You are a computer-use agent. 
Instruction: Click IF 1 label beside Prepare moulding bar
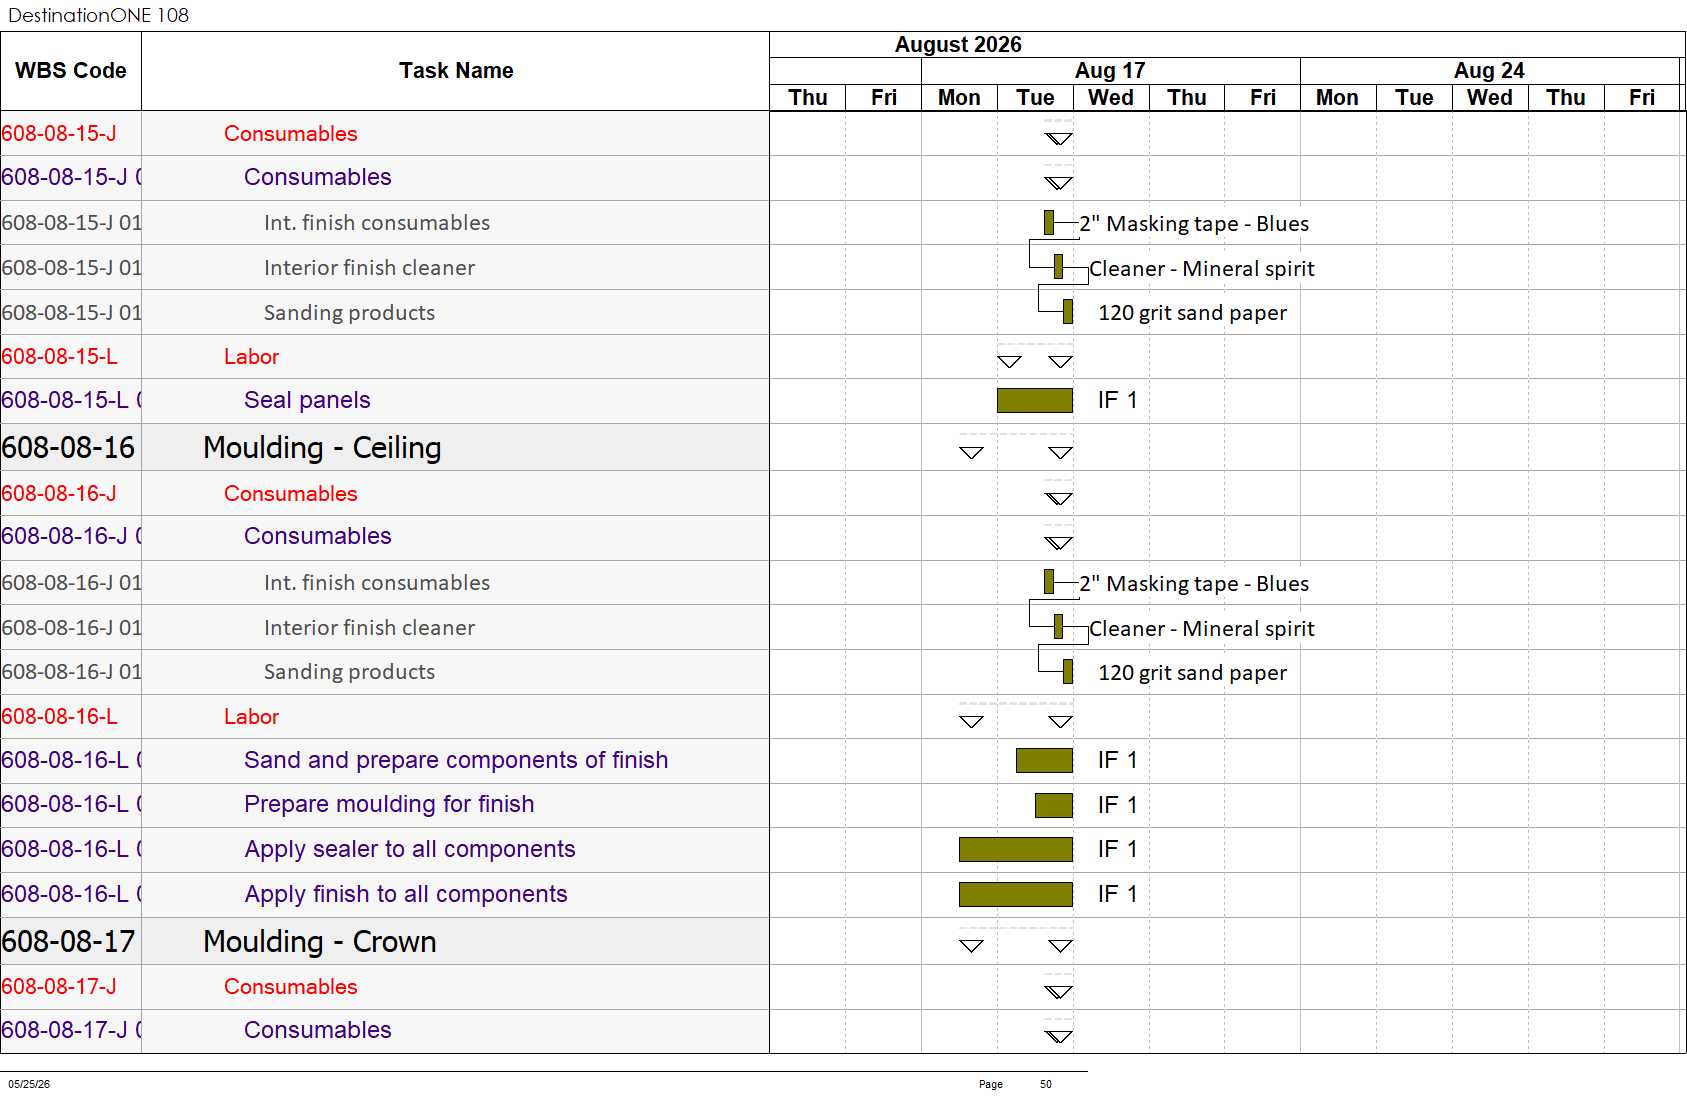point(1117,805)
